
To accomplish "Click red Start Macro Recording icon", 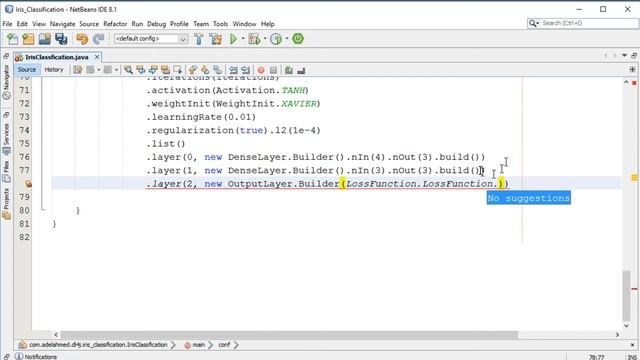I will coord(261,70).
